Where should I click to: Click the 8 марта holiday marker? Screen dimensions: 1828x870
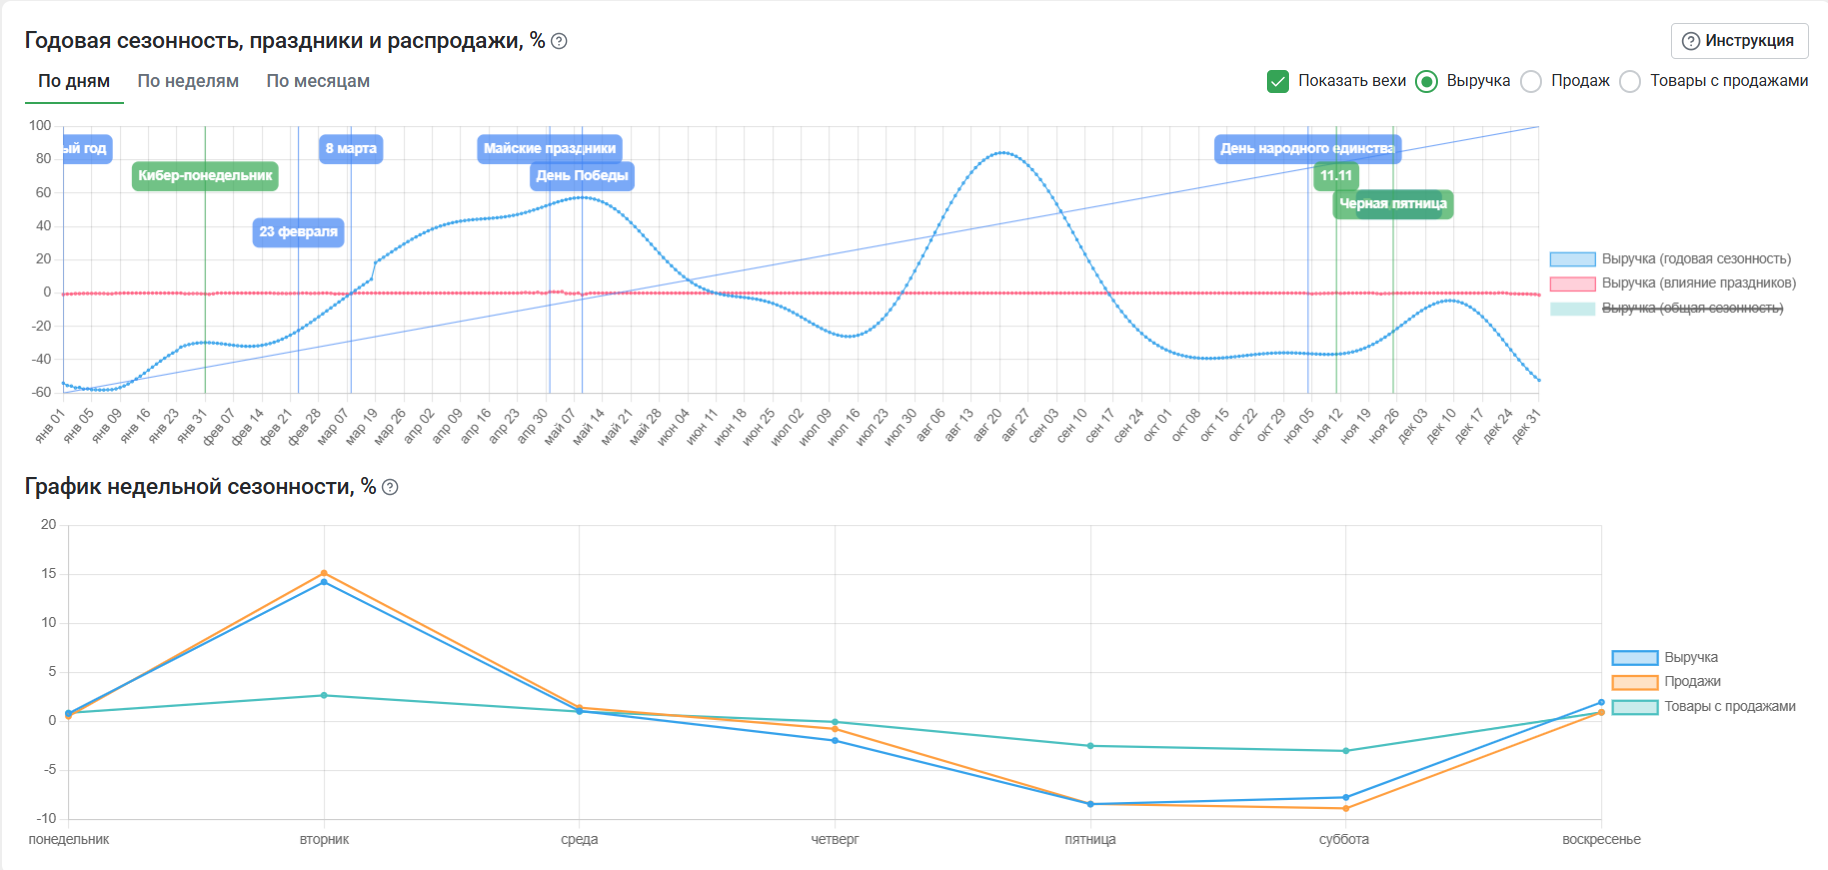point(351,149)
